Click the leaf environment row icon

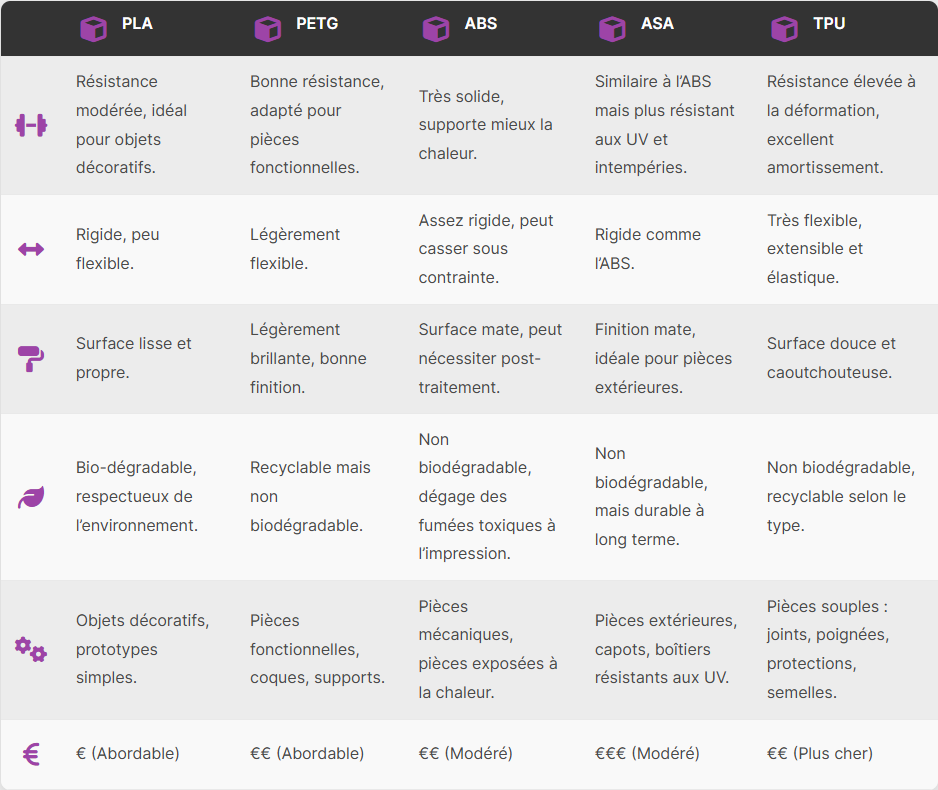(31, 497)
